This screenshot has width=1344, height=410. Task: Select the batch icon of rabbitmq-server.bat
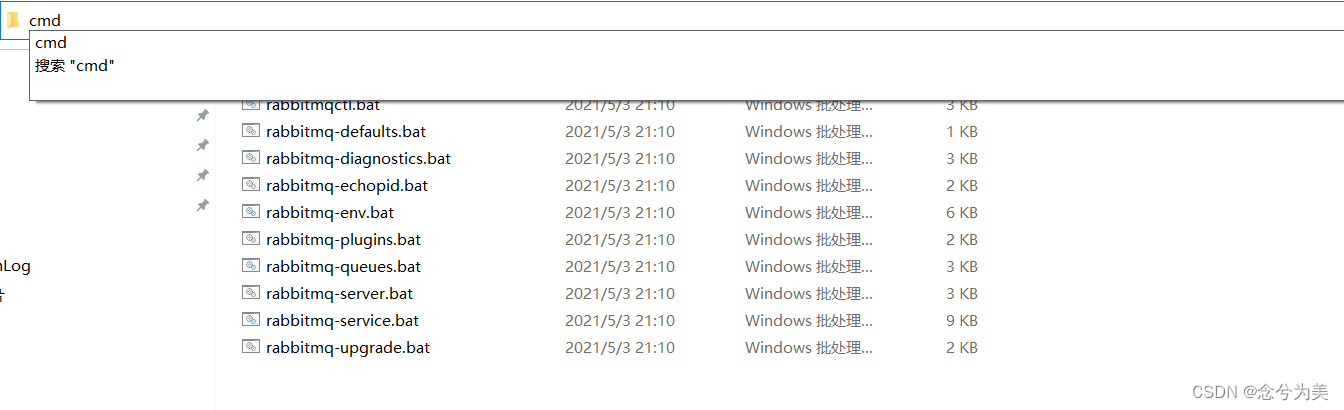[x=250, y=293]
